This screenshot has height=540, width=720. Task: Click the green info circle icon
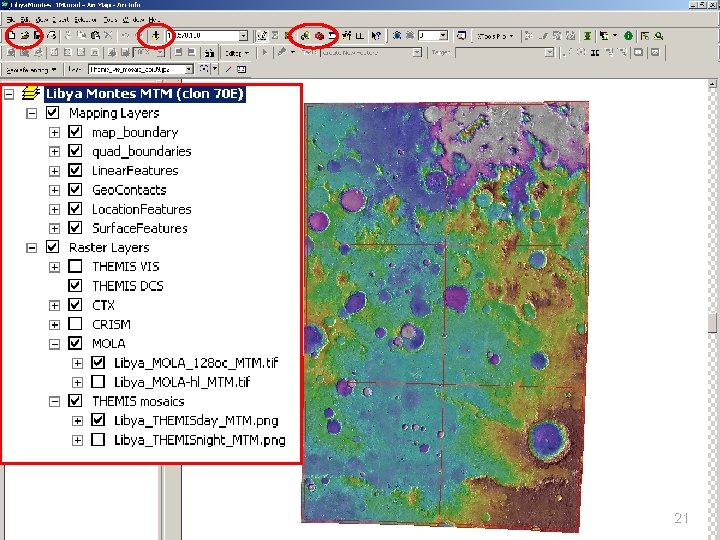(628, 35)
